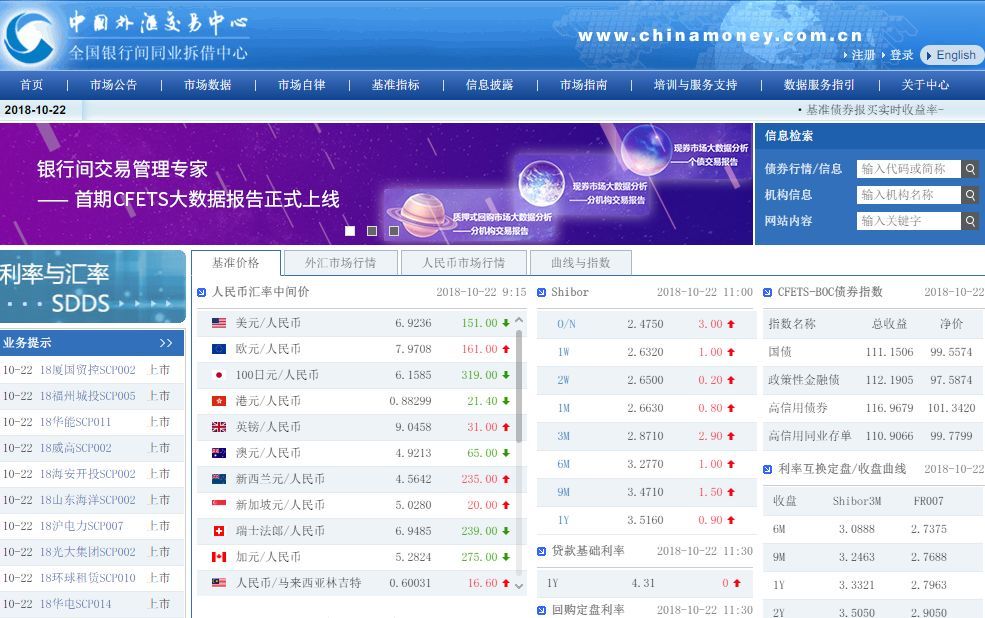Click the magnifier icon next to 网站内容
The height and width of the screenshot is (618, 985).
click(969, 221)
